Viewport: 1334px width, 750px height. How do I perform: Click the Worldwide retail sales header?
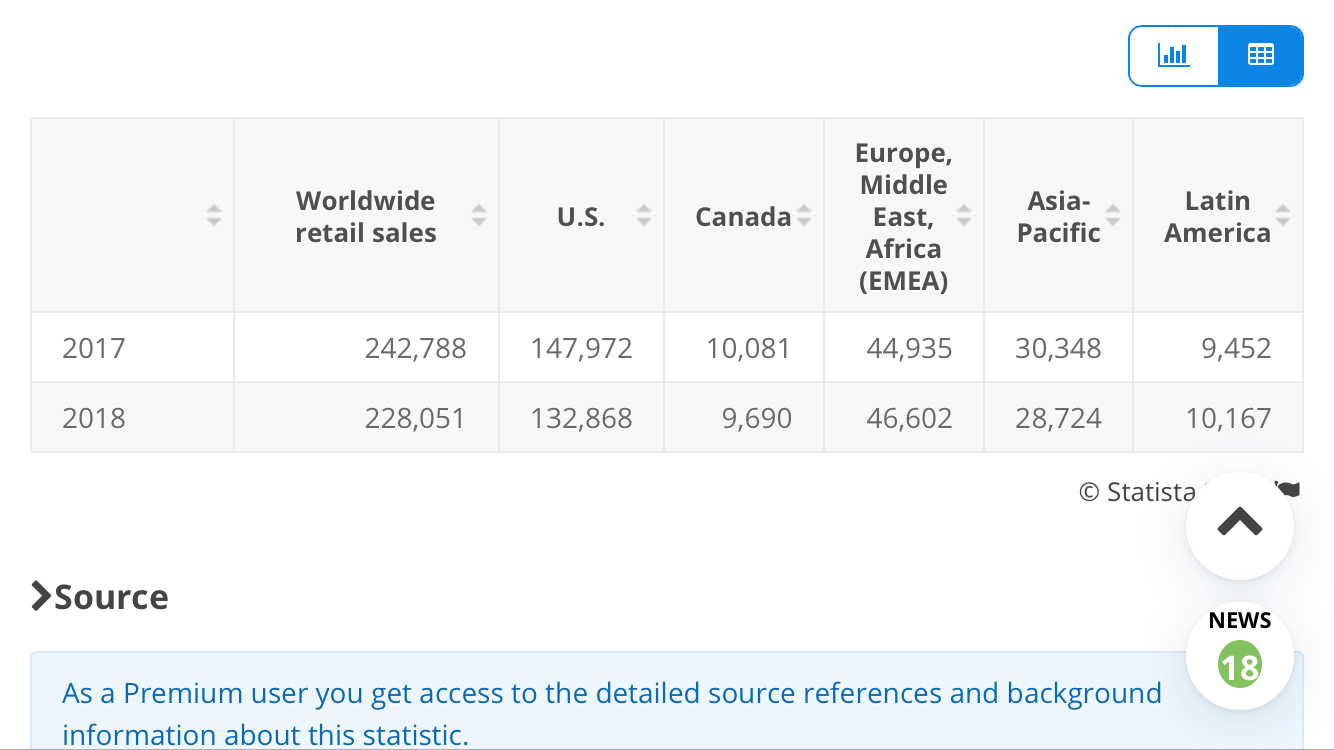tap(366, 217)
